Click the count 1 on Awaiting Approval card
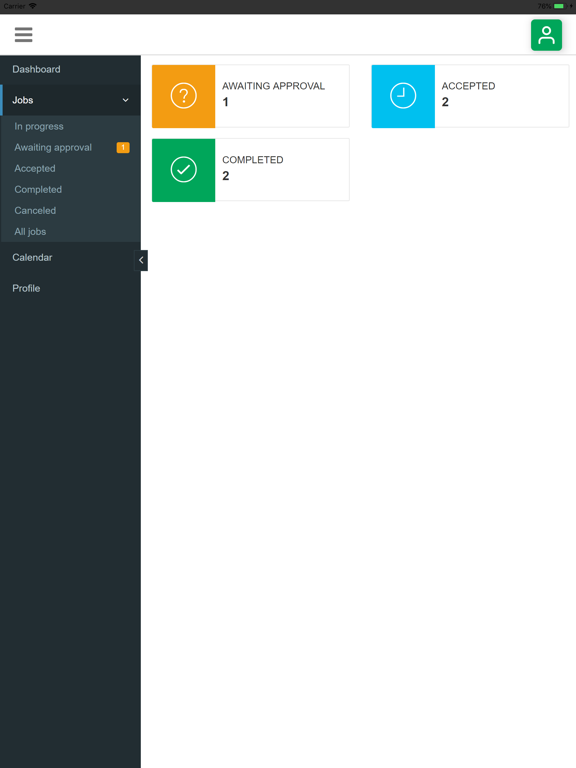 point(225,102)
